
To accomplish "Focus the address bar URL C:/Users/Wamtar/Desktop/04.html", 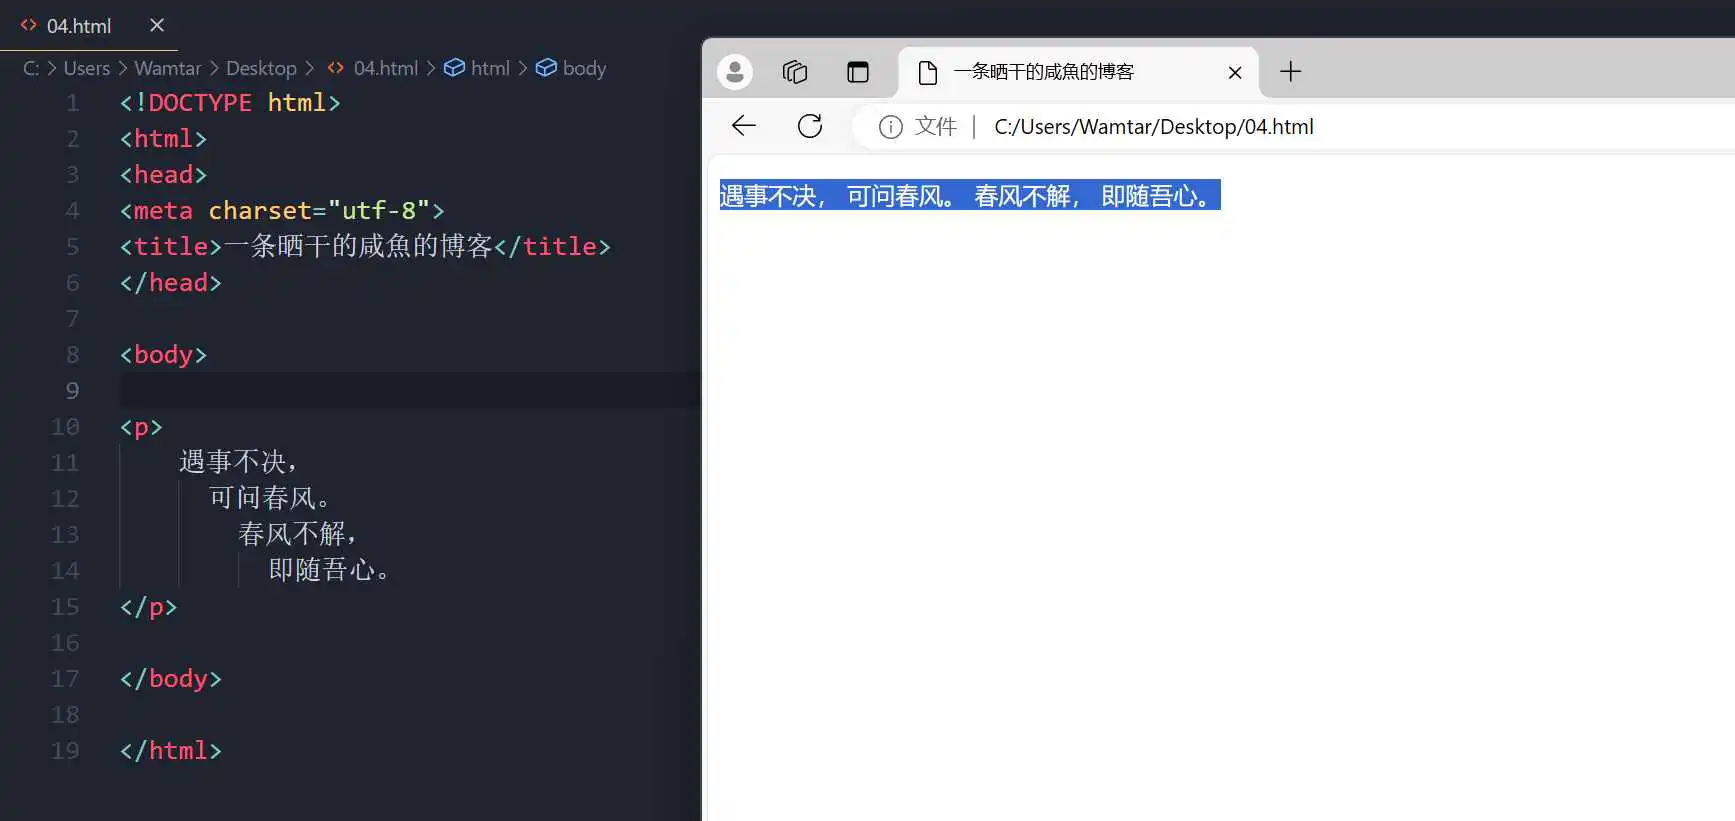I will pyautogui.click(x=1154, y=127).
